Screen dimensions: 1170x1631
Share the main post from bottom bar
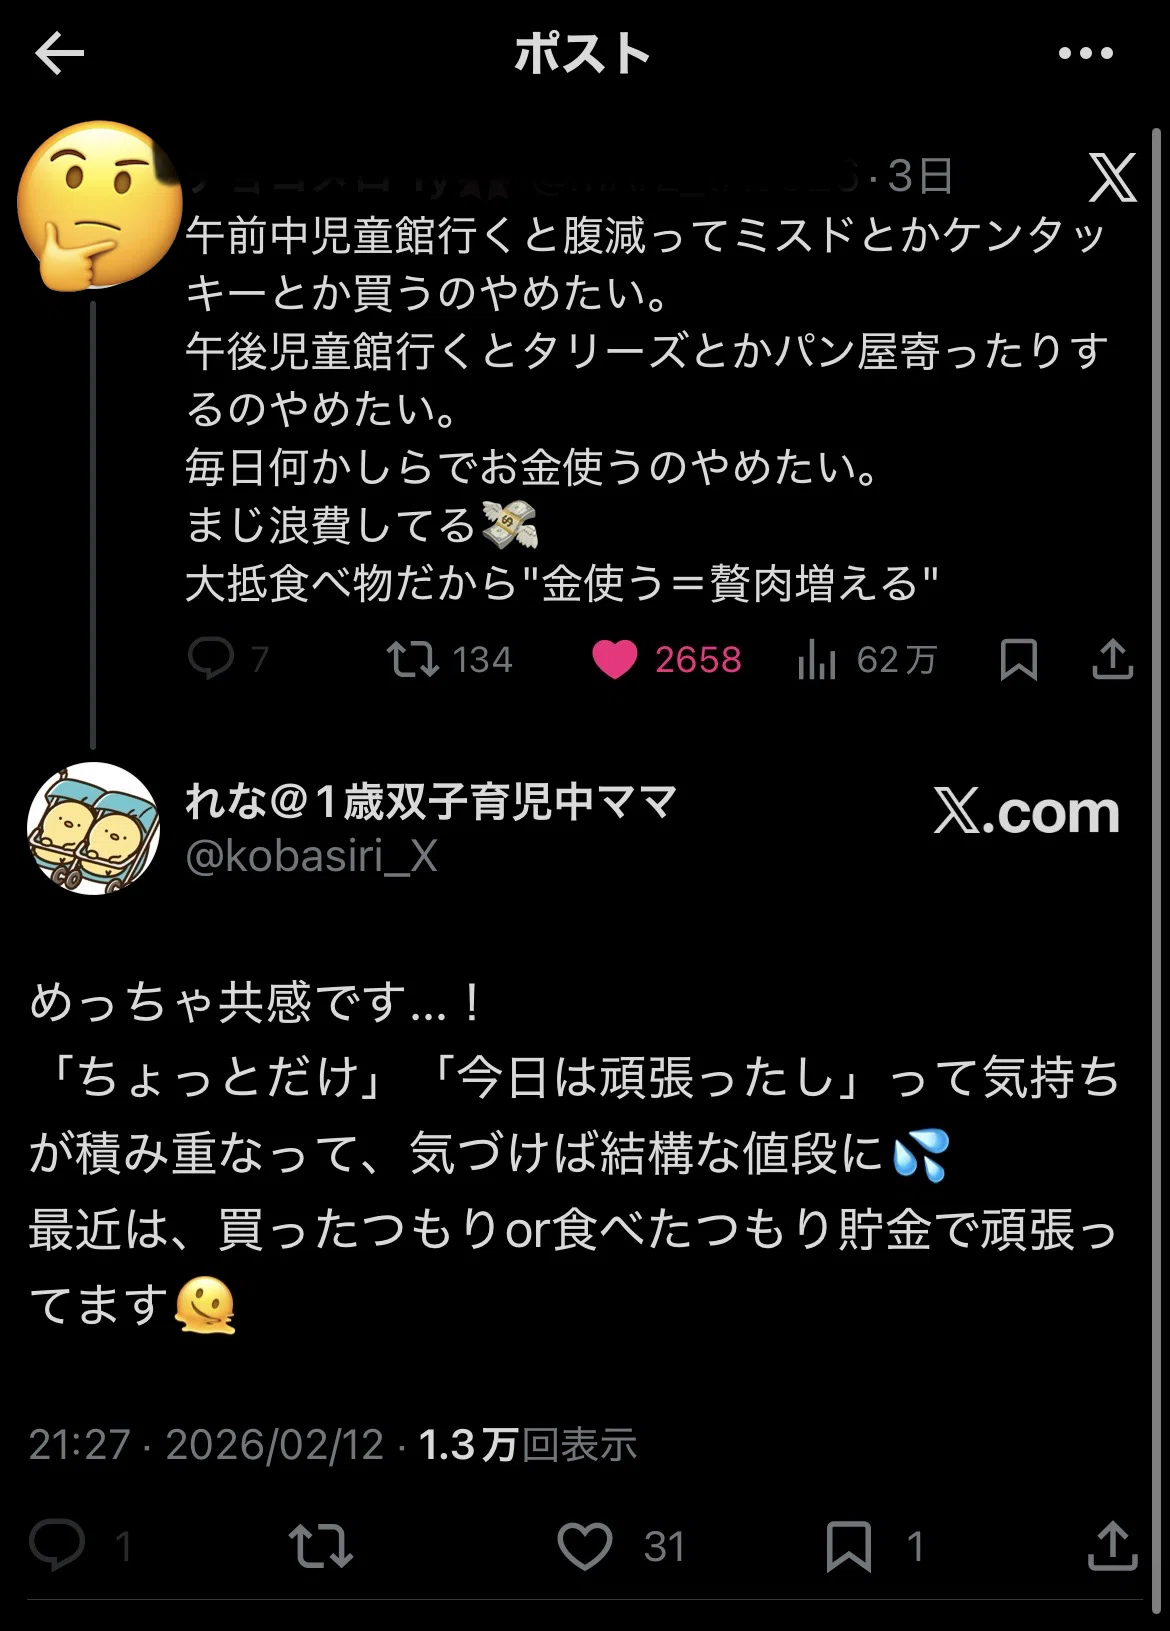1112,1545
